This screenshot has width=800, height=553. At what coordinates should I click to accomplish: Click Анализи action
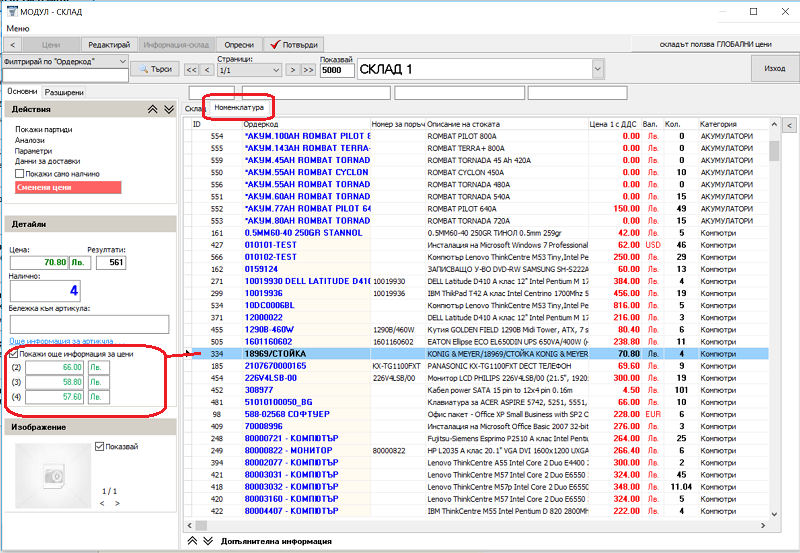click(x=30, y=140)
